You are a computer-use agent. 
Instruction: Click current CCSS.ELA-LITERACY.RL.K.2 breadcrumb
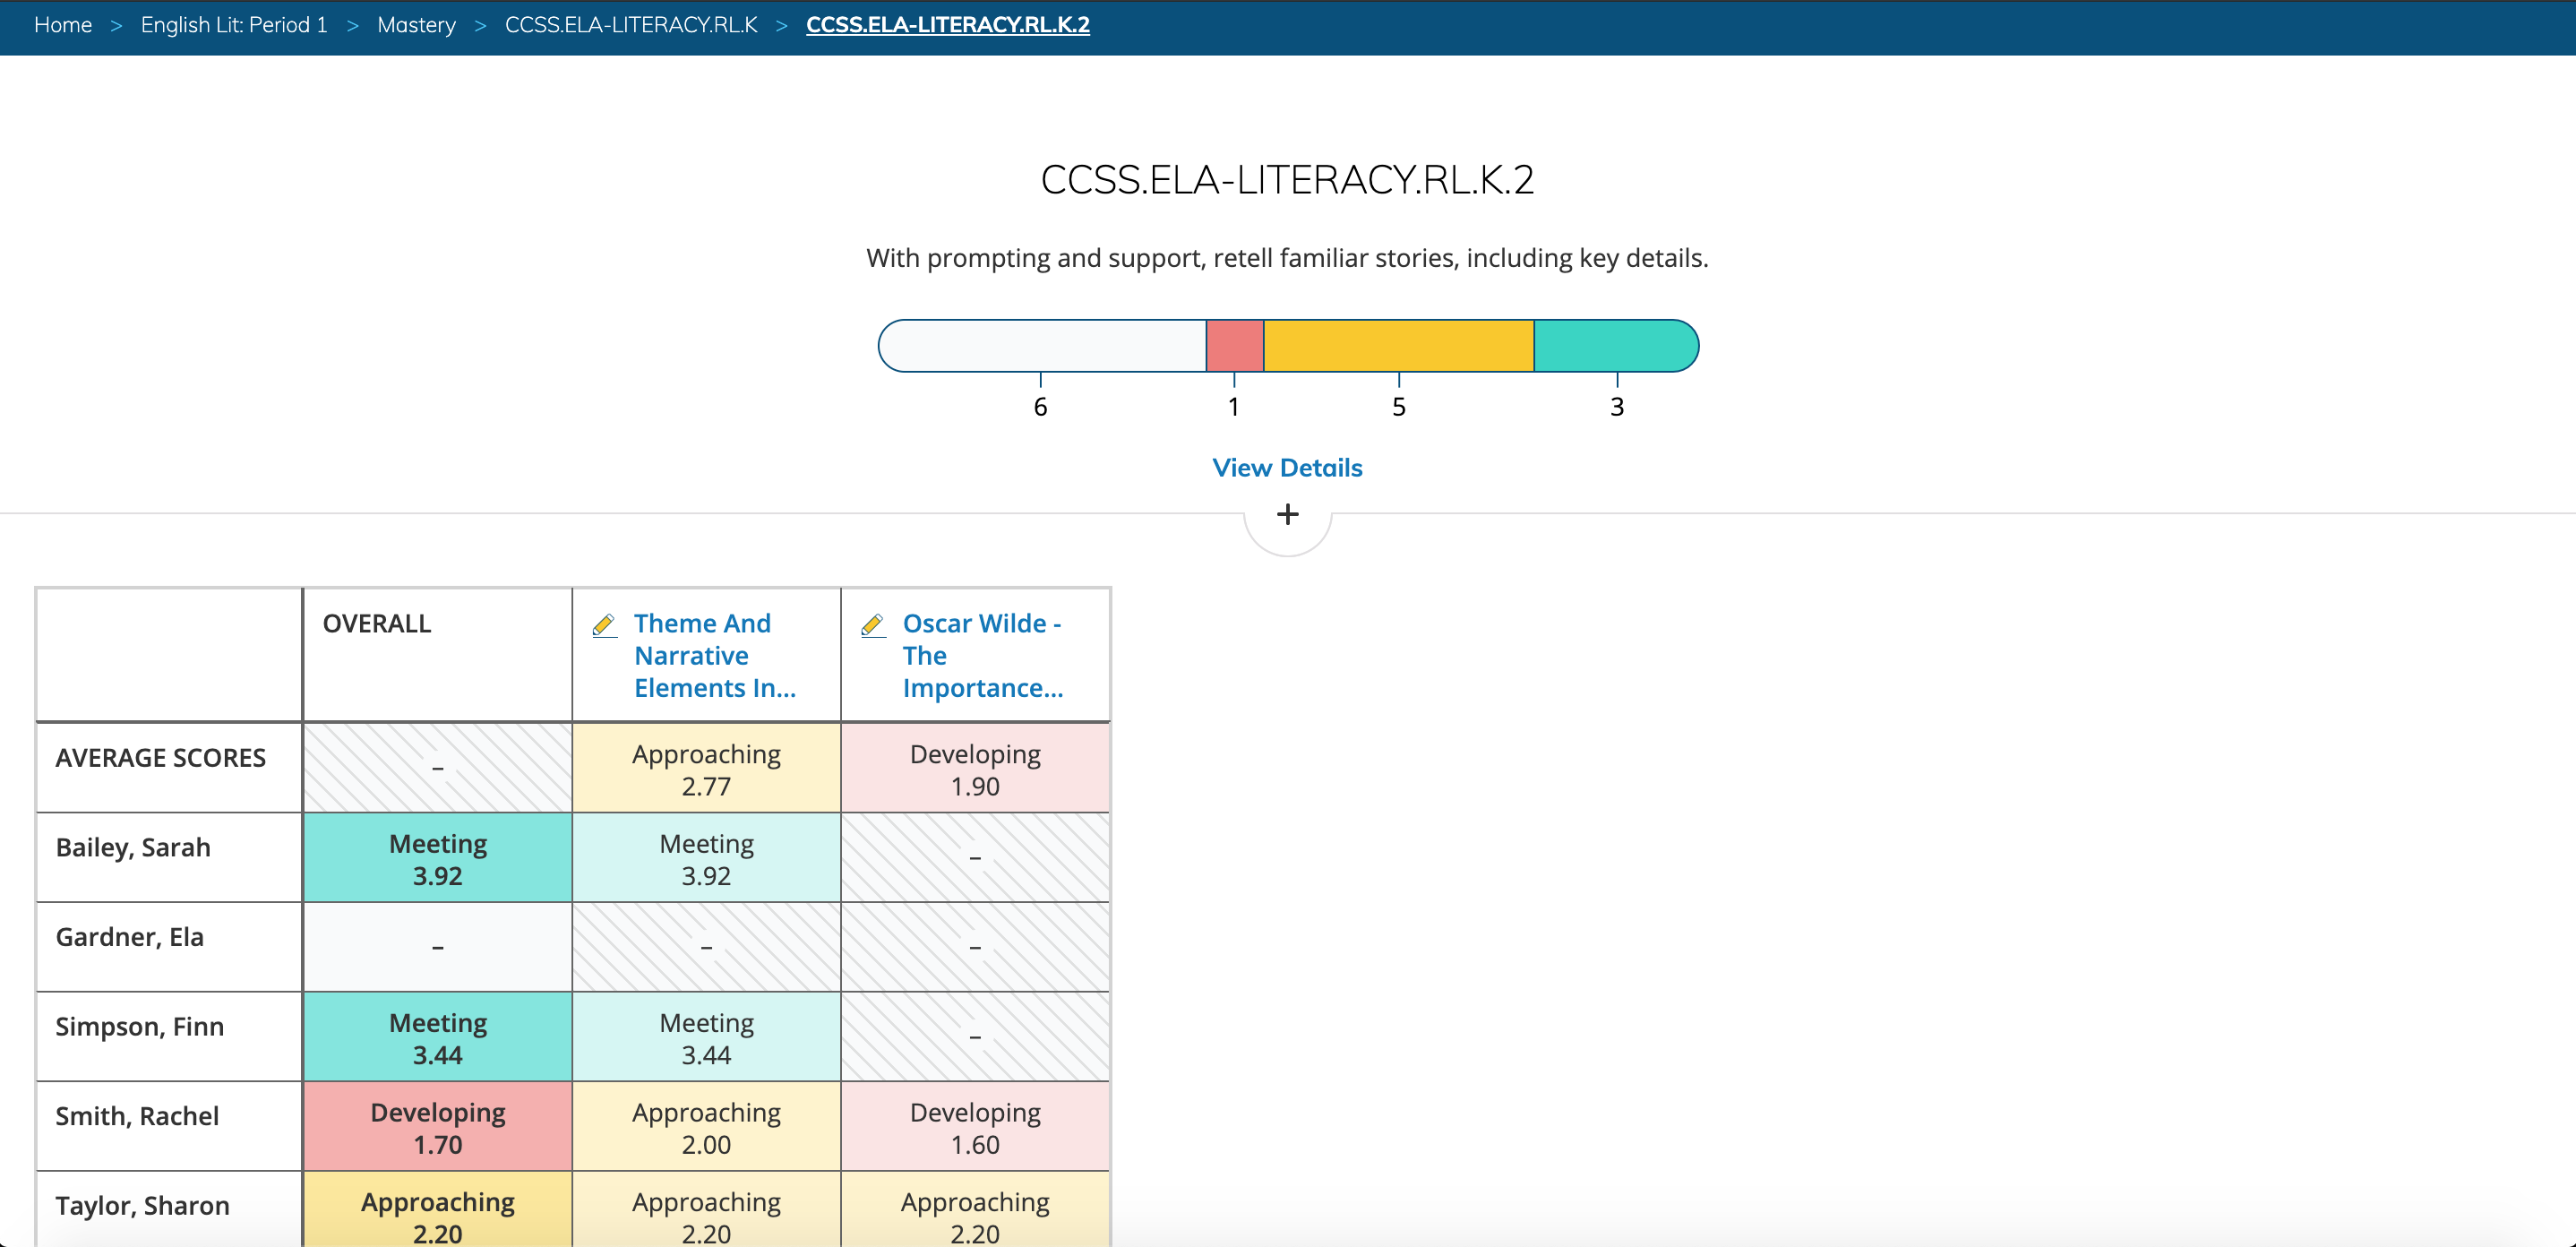click(947, 25)
